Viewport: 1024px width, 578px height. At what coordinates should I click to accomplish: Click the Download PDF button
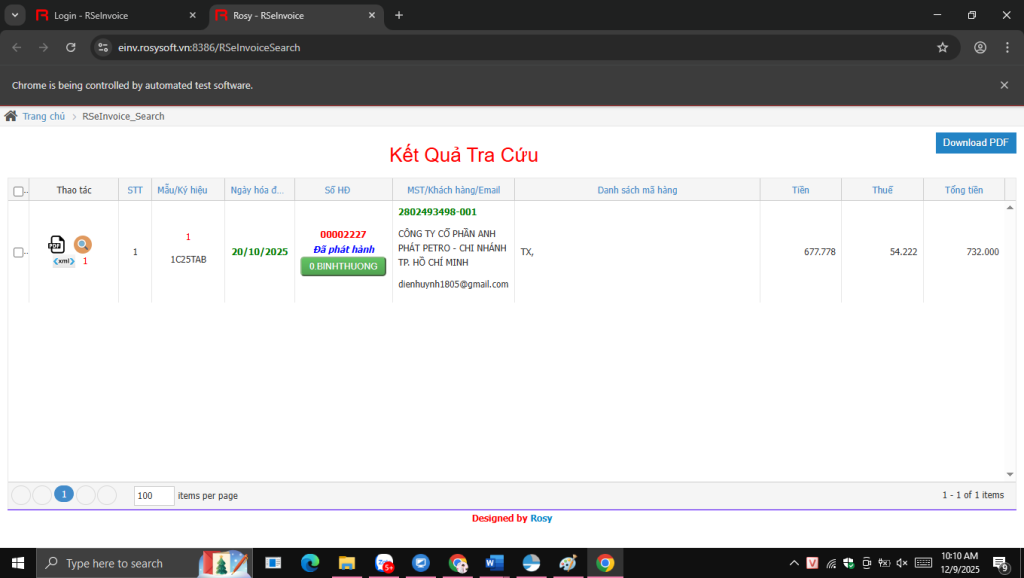pyautogui.click(x=975, y=143)
